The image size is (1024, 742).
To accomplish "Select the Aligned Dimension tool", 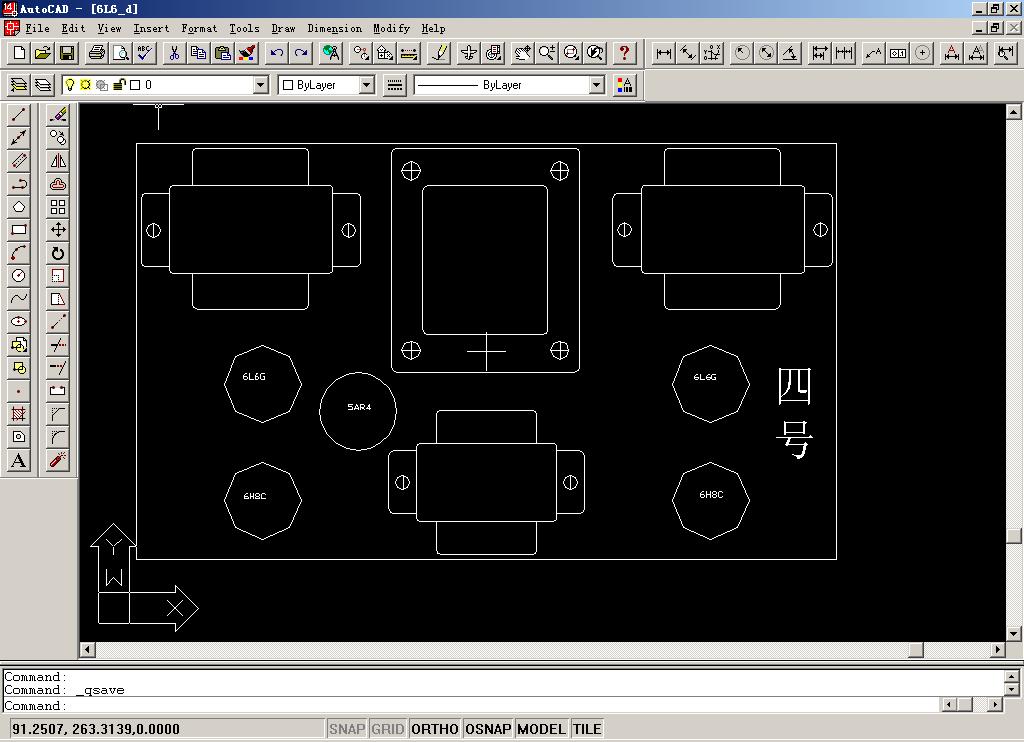I will tap(688, 53).
